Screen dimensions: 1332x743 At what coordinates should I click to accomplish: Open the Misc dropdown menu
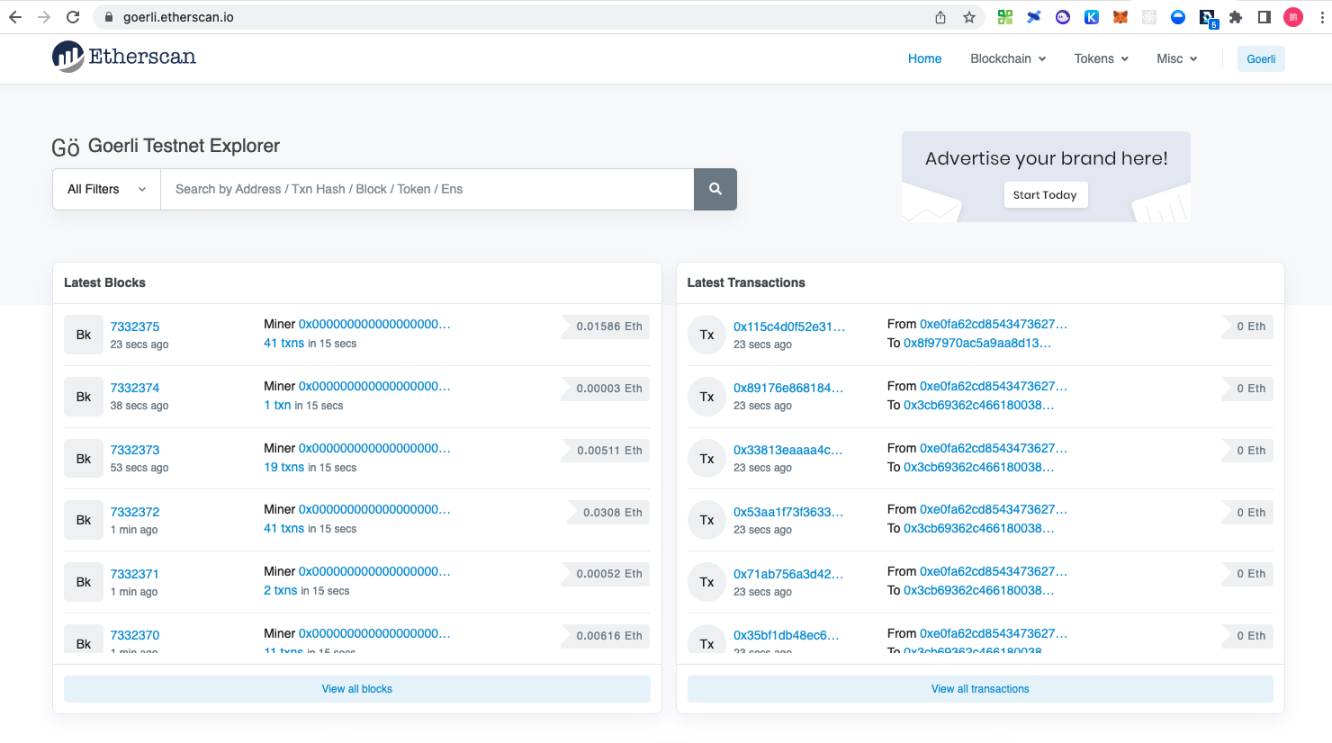1176,59
